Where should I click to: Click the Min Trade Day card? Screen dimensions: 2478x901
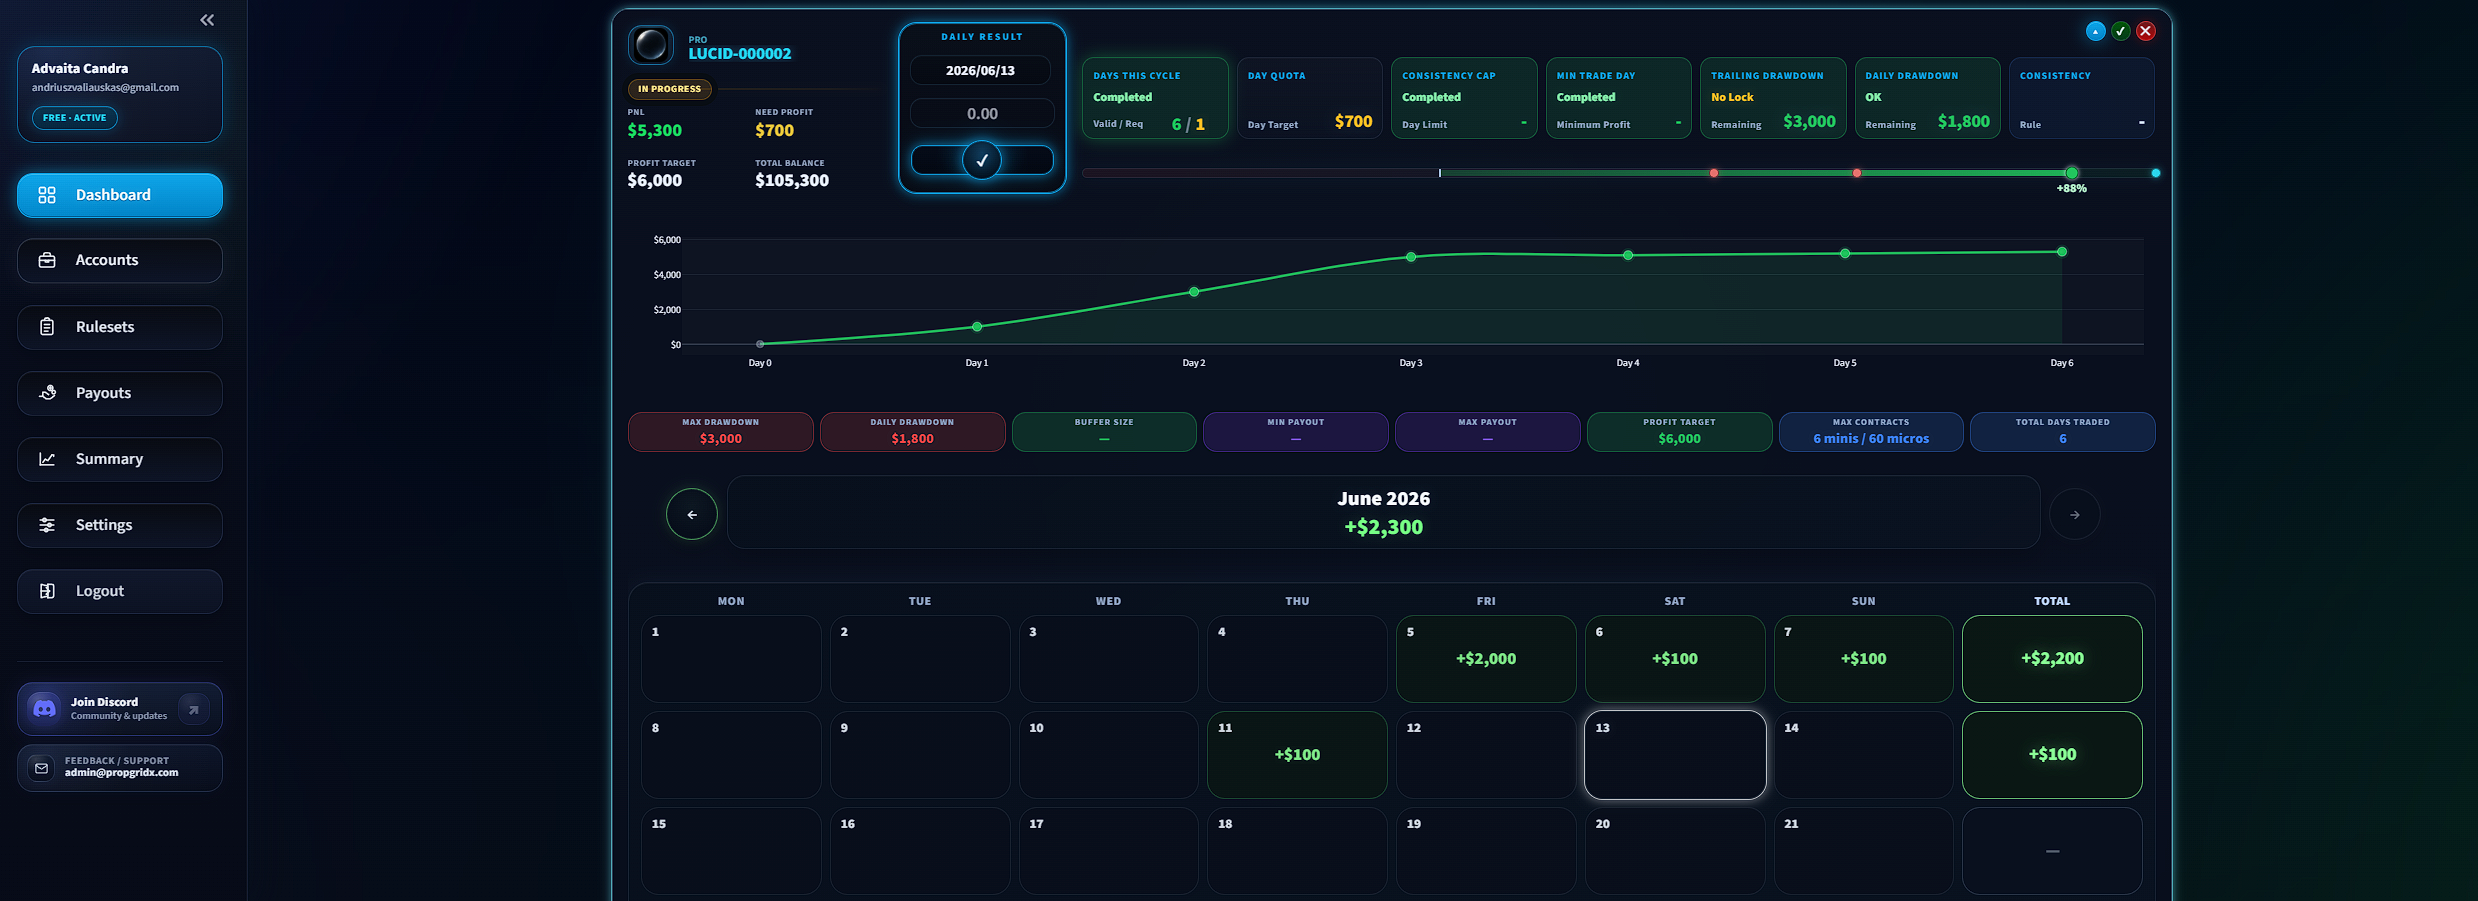point(1619,98)
